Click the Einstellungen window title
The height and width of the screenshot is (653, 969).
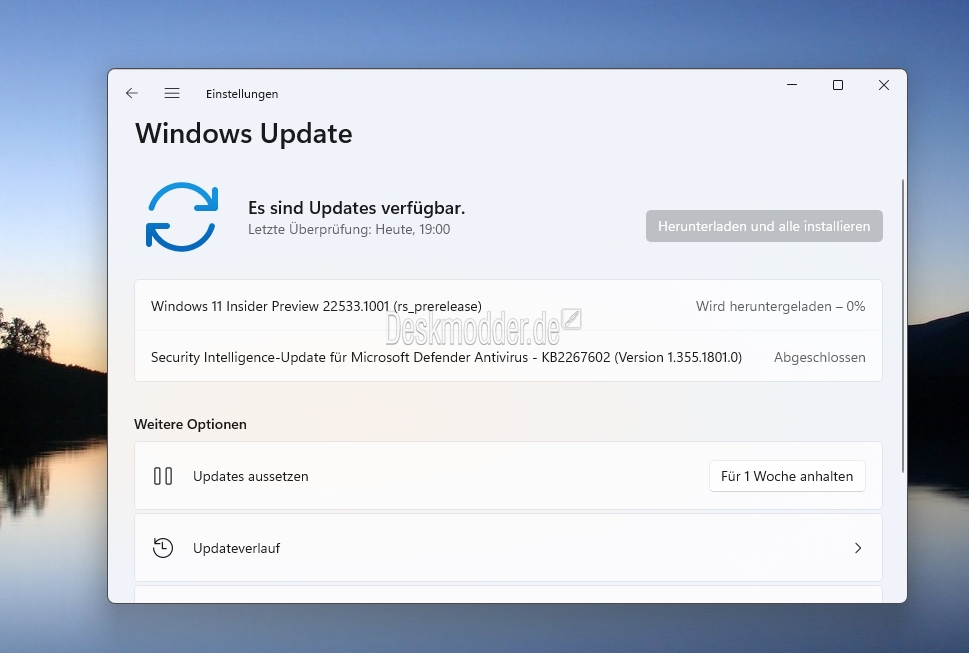(242, 94)
